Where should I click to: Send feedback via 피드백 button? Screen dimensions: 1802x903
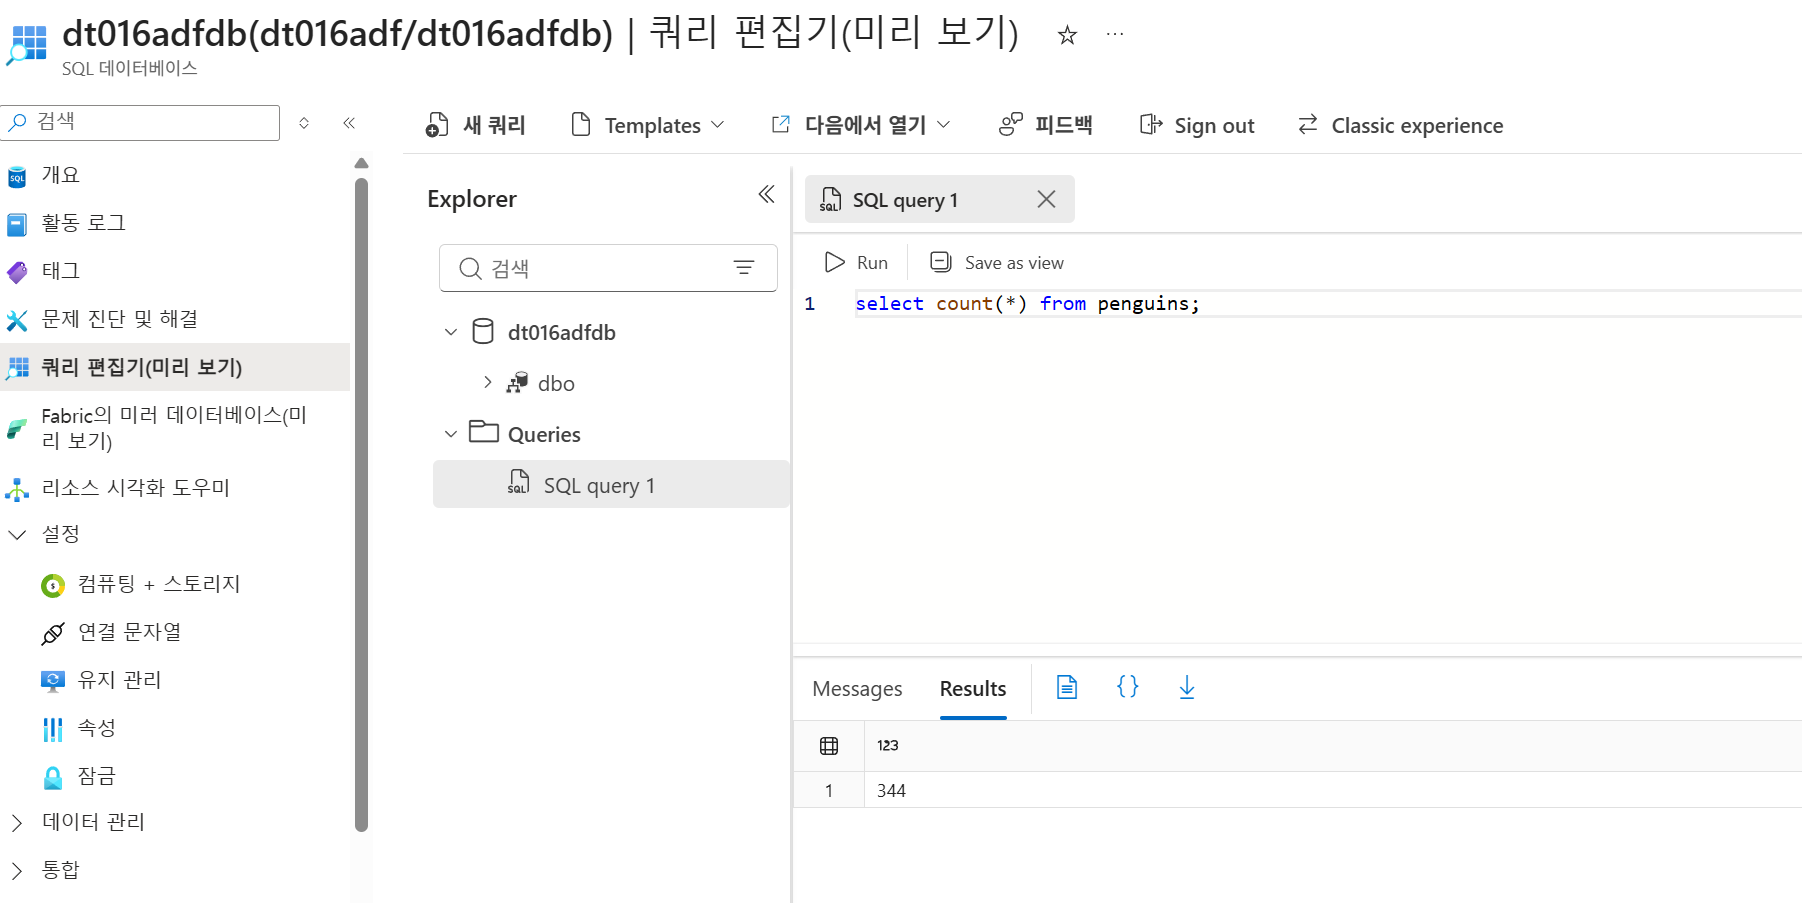(1046, 125)
